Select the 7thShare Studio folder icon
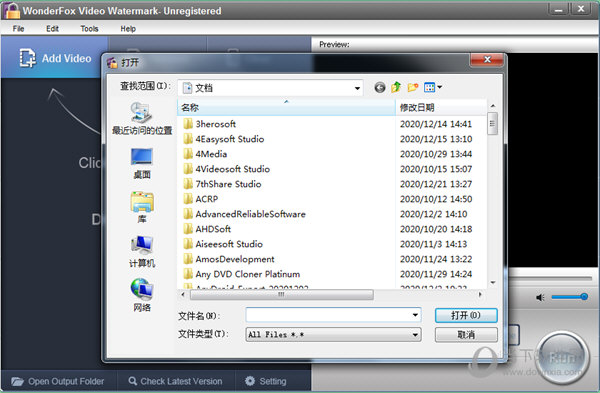The height and width of the screenshot is (393, 600). point(188,184)
